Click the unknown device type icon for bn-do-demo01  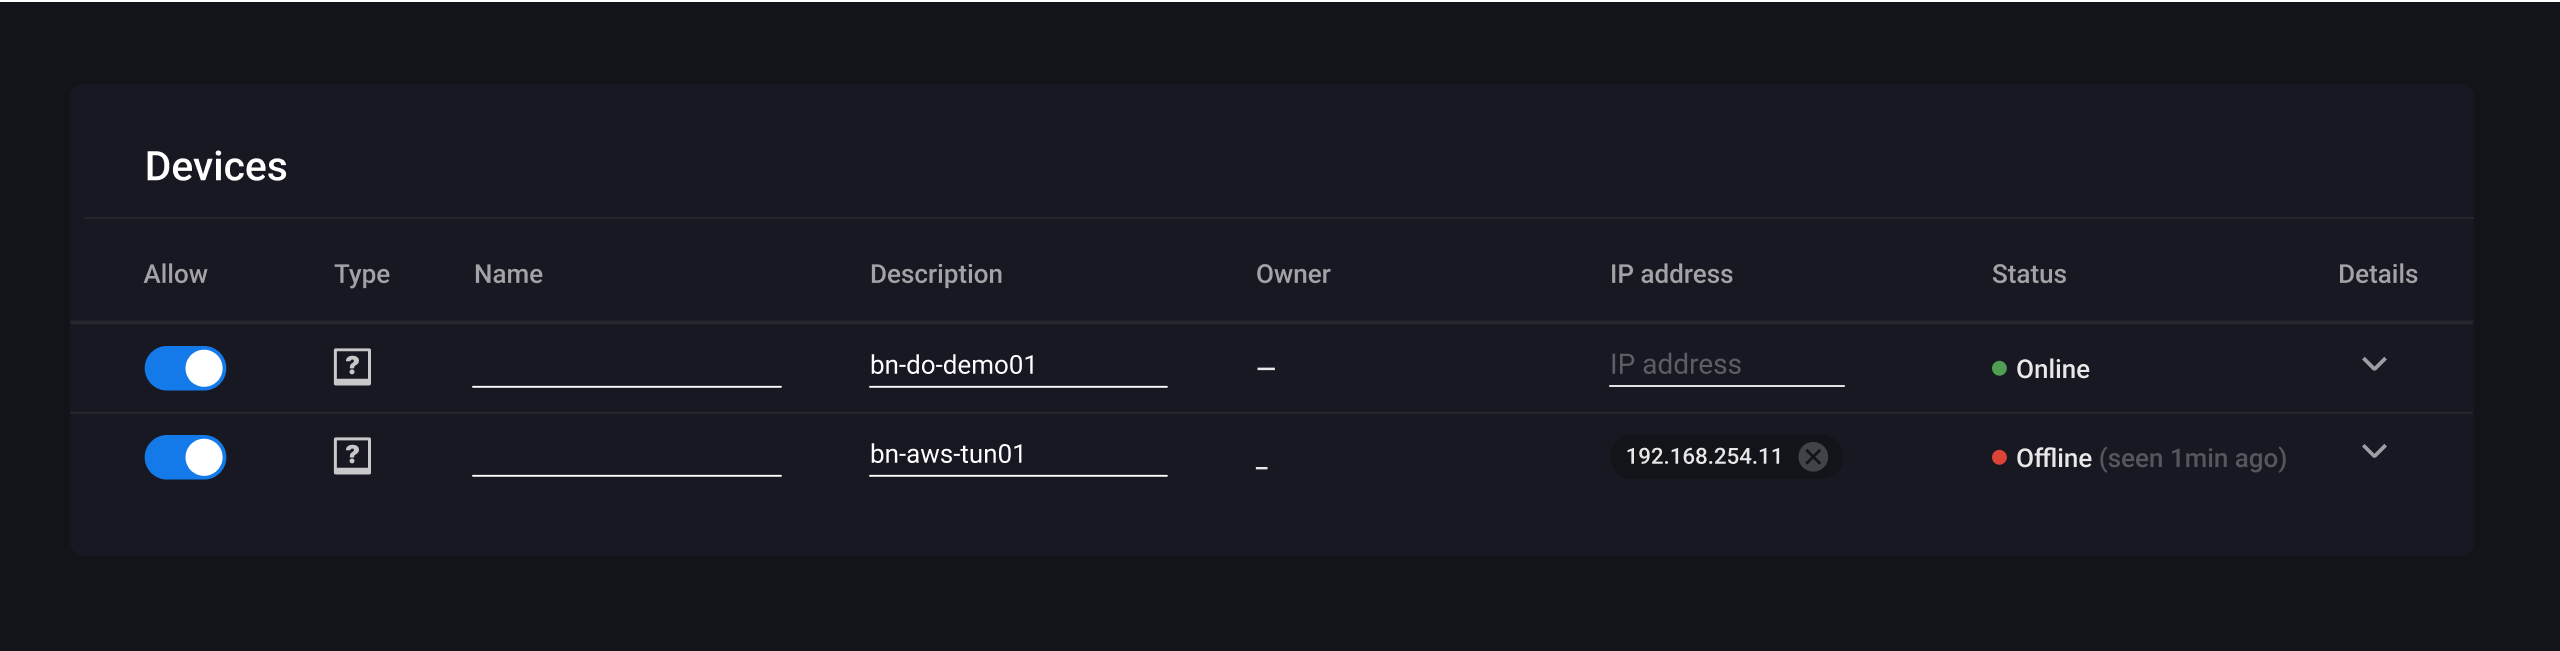point(352,366)
